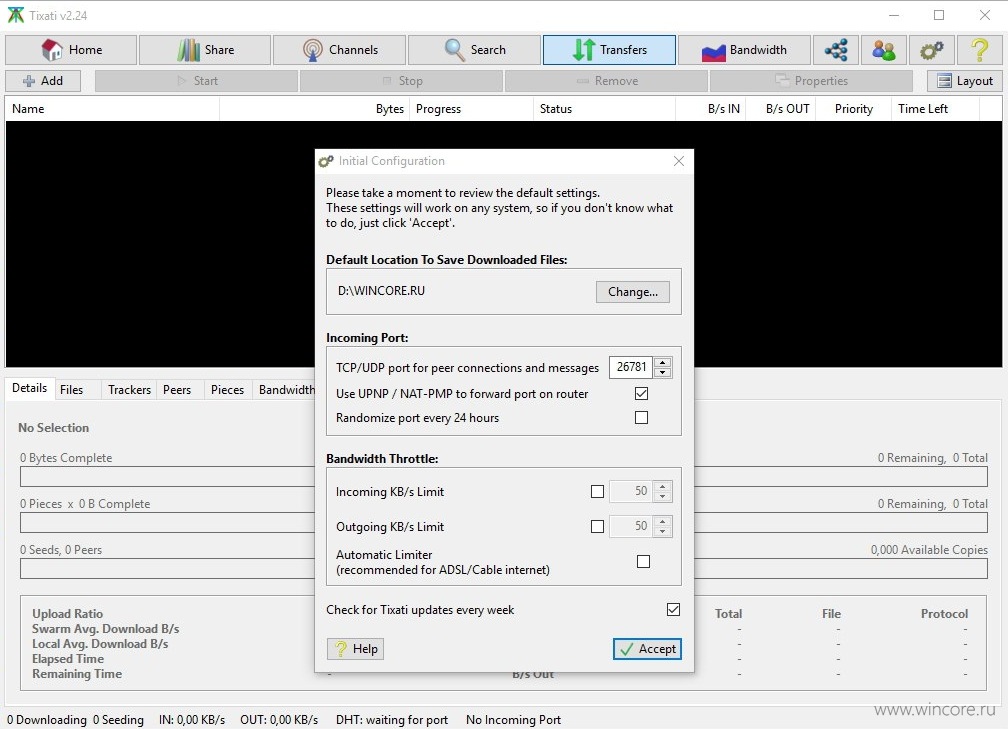The image size is (1008, 729).
Task: Switch to the Trackers tab
Action: (x=129, y=390)
